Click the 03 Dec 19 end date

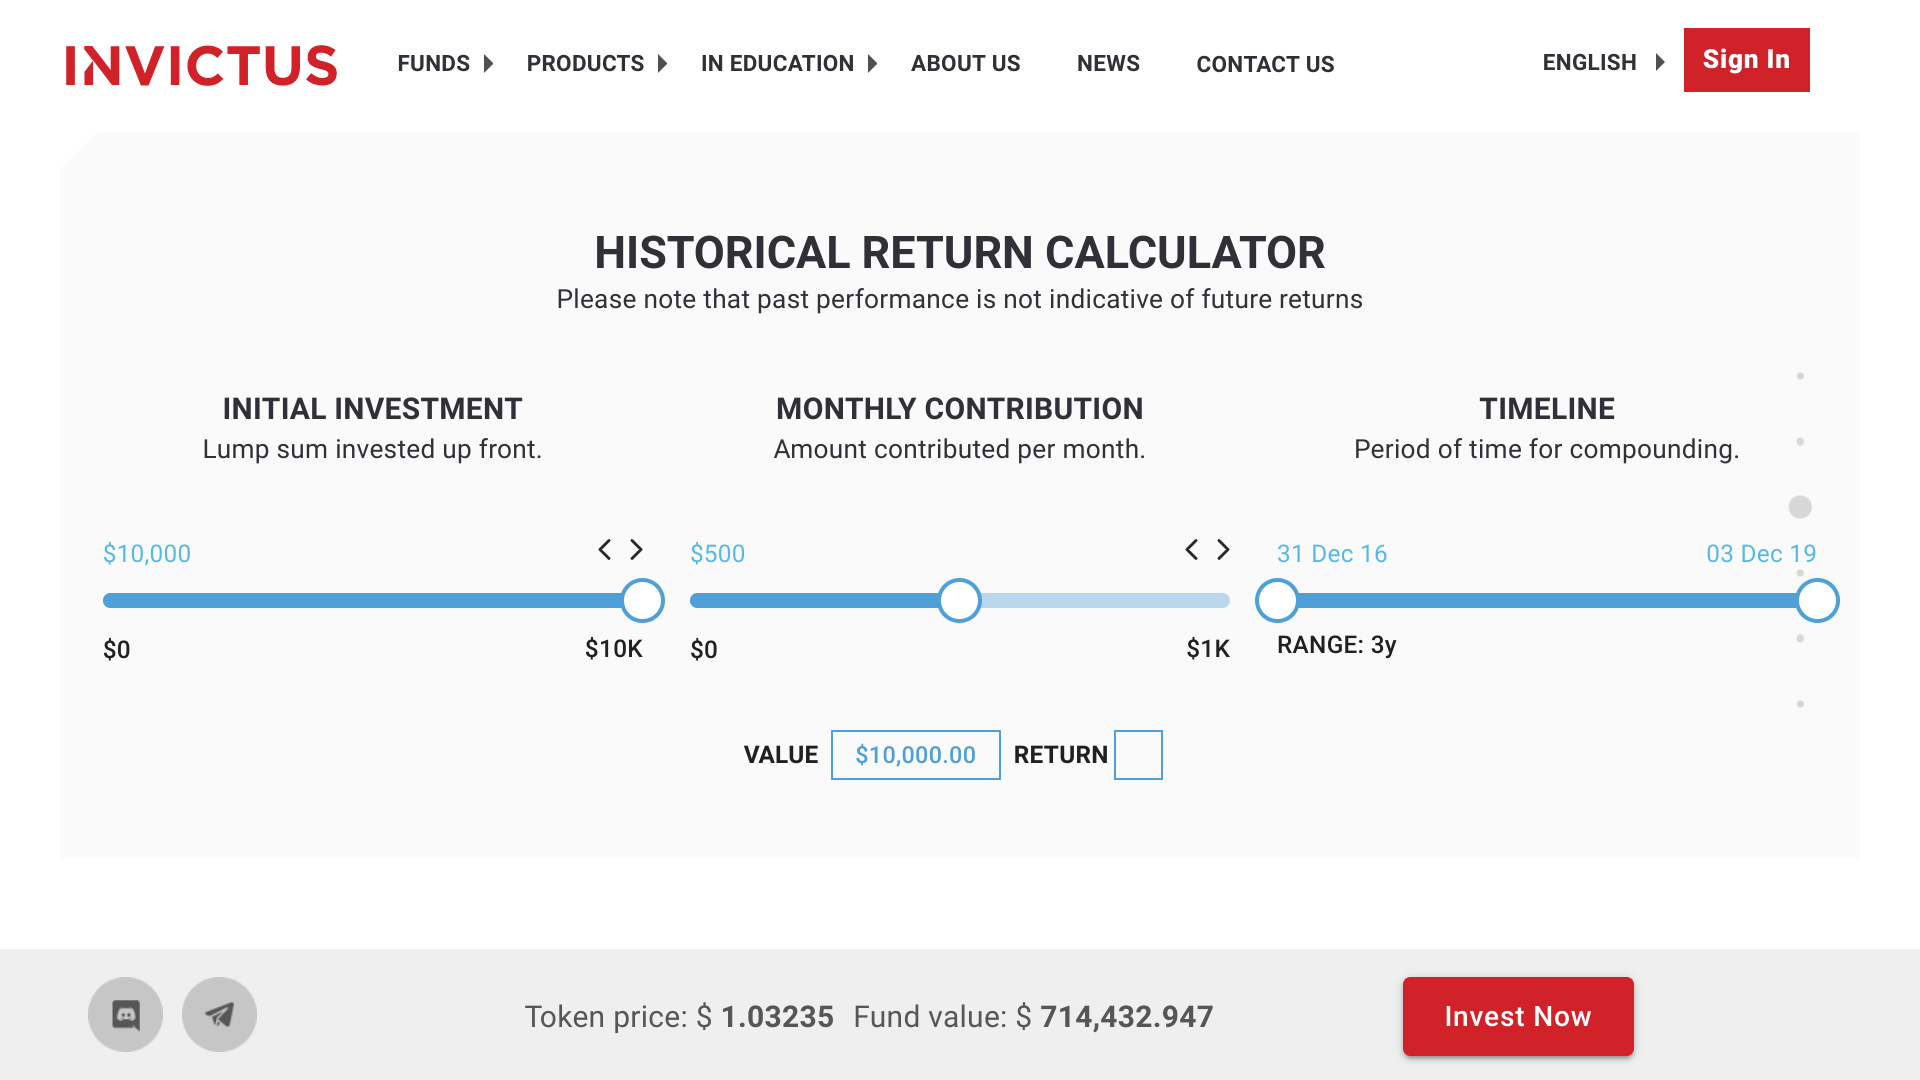point(1761,553)
